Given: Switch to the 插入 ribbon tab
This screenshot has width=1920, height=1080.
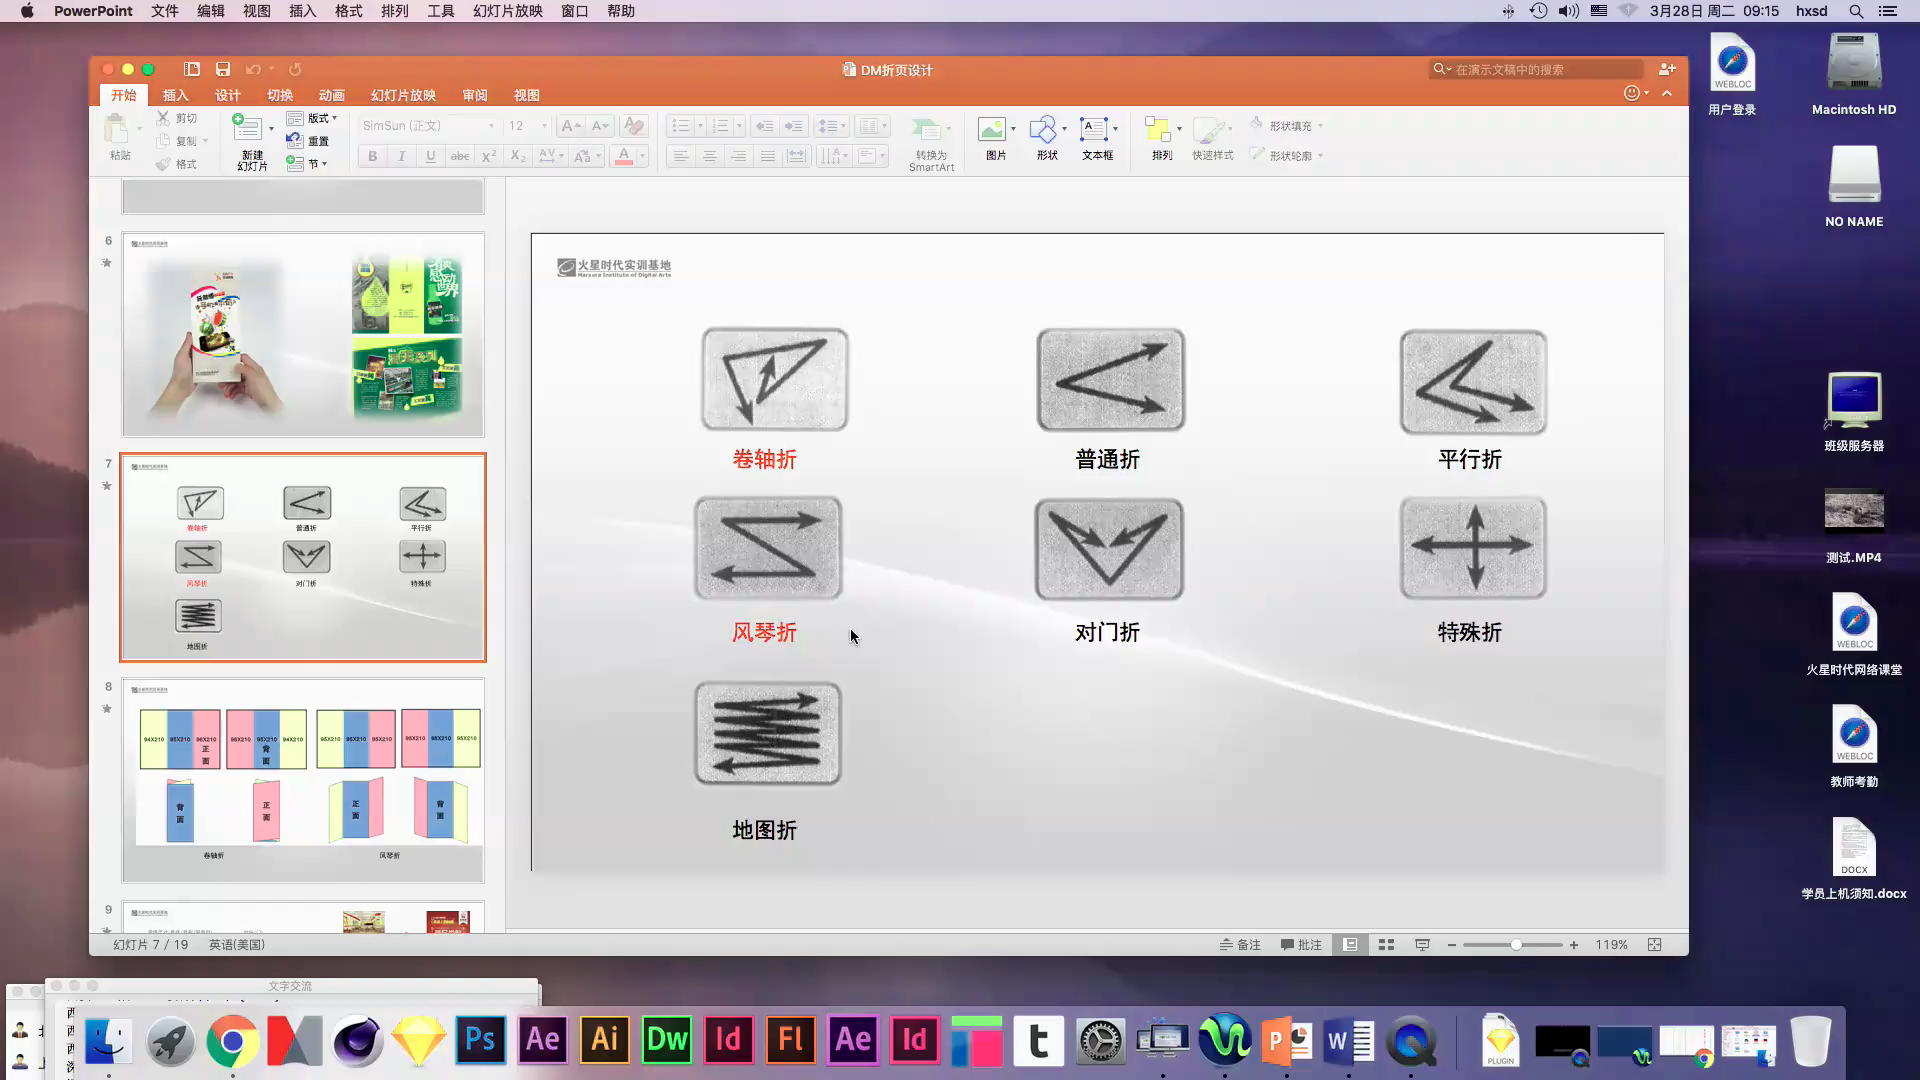Looking at the screenshot, I should (175, 95).
